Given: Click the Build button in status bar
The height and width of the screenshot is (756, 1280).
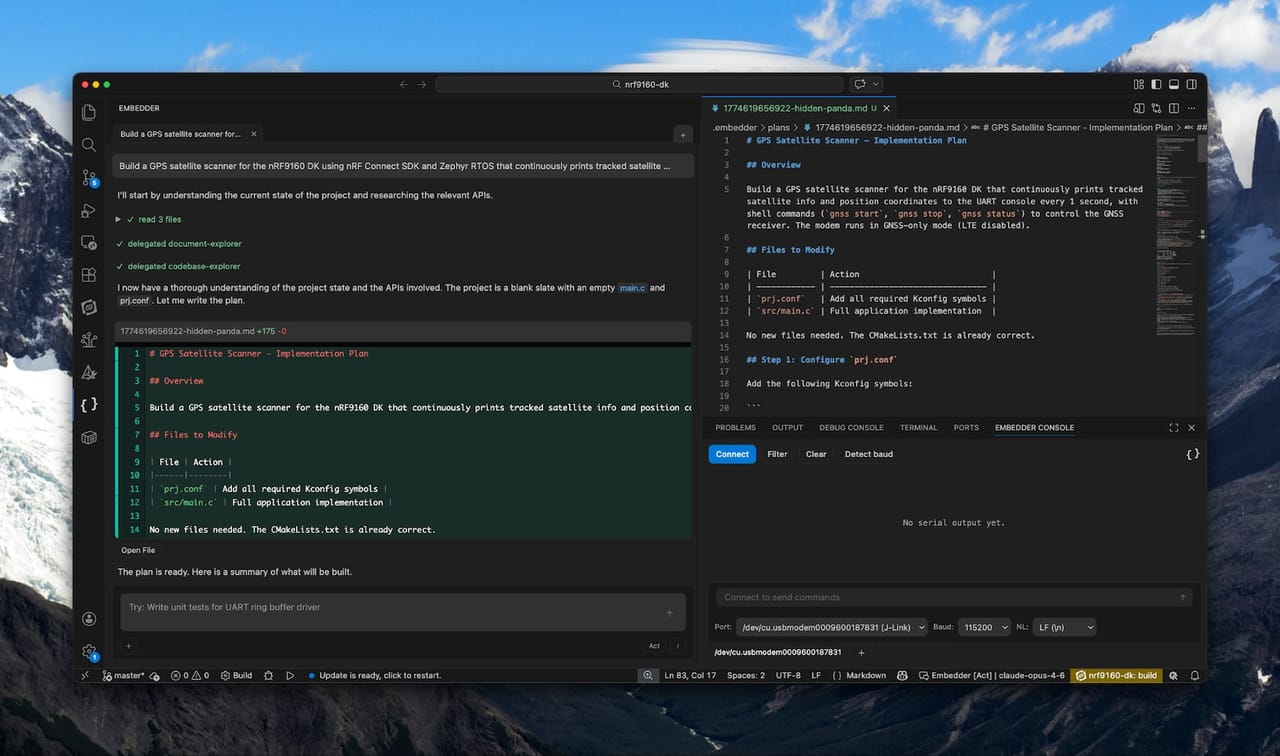Looking at the screenshot, I should pos(236,676).
